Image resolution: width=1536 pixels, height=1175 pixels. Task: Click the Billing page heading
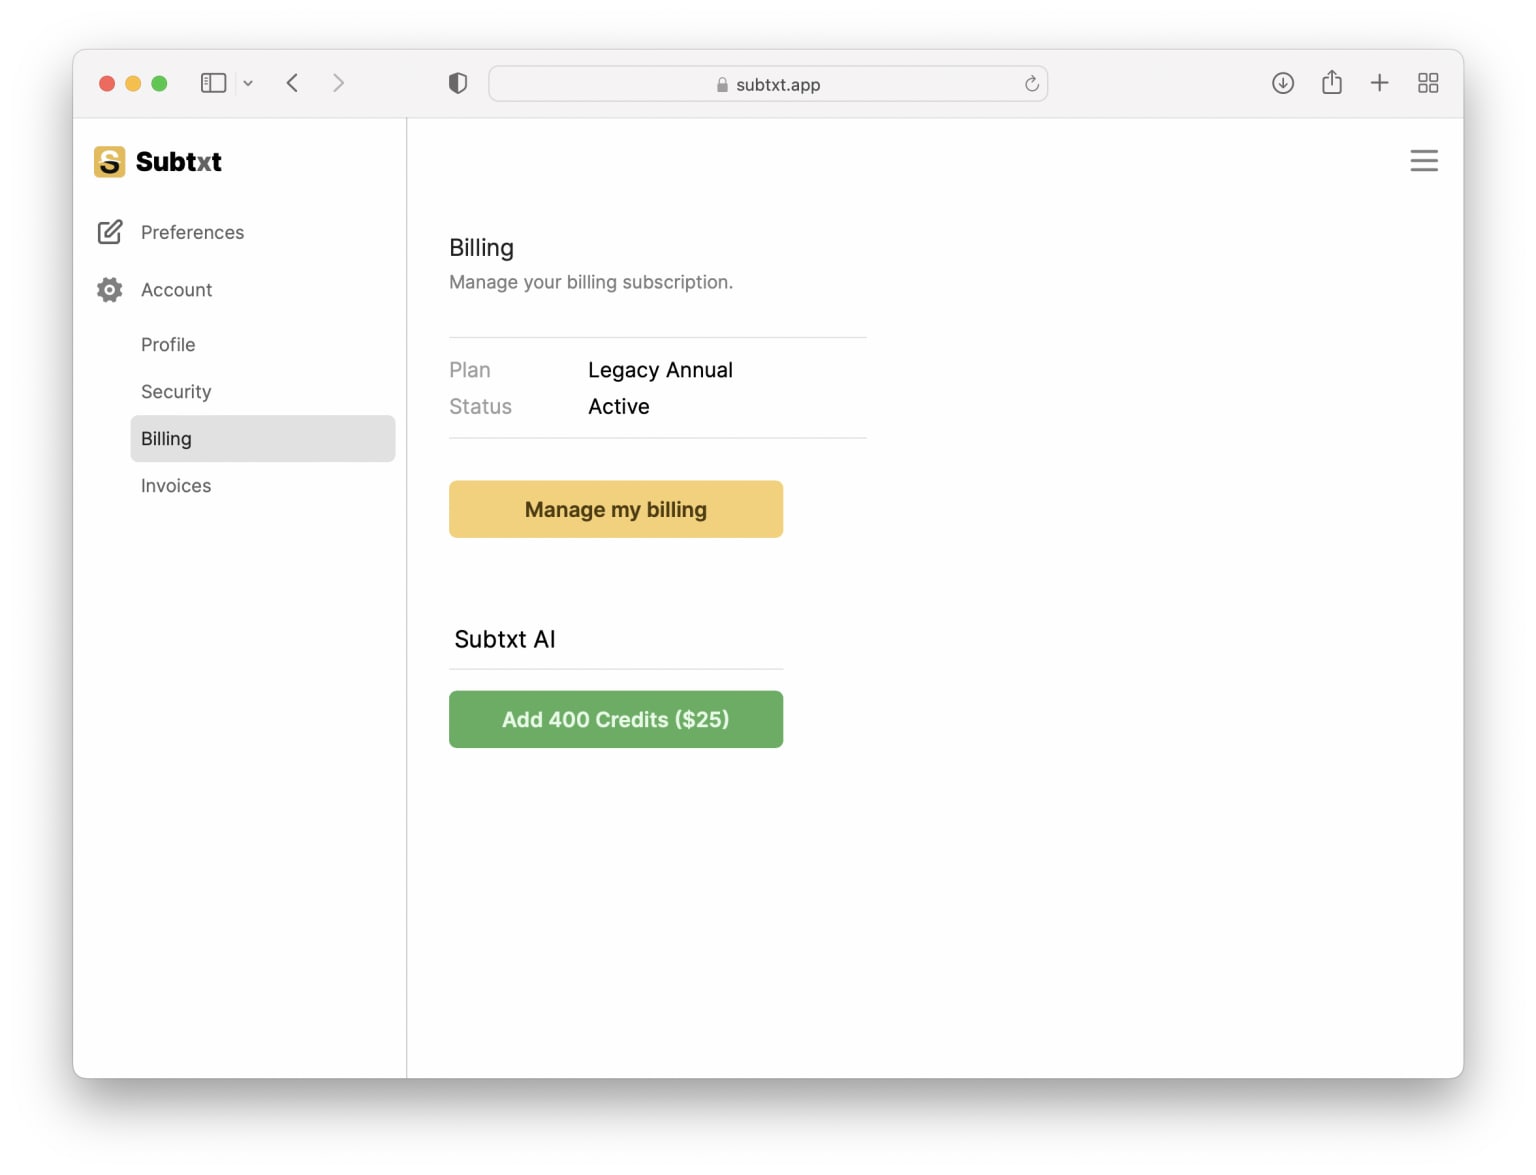(x=481, y=248)
